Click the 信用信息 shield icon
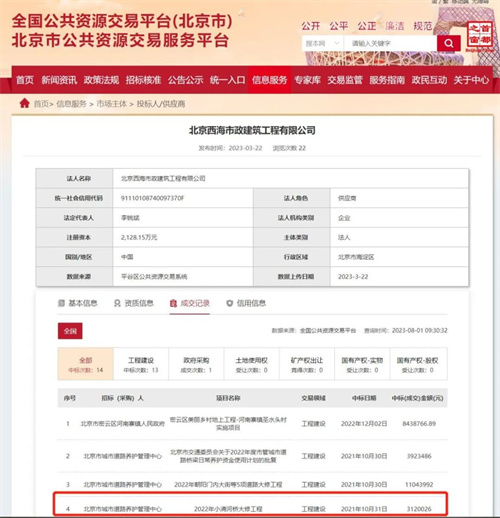 229,303
